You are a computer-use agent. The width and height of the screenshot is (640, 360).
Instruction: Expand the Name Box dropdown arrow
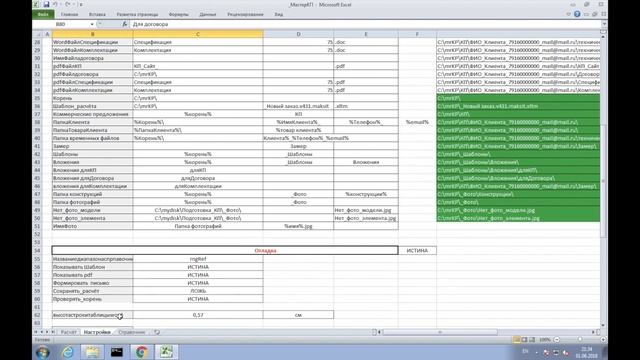pyautogui.click(x=92, y=24)
